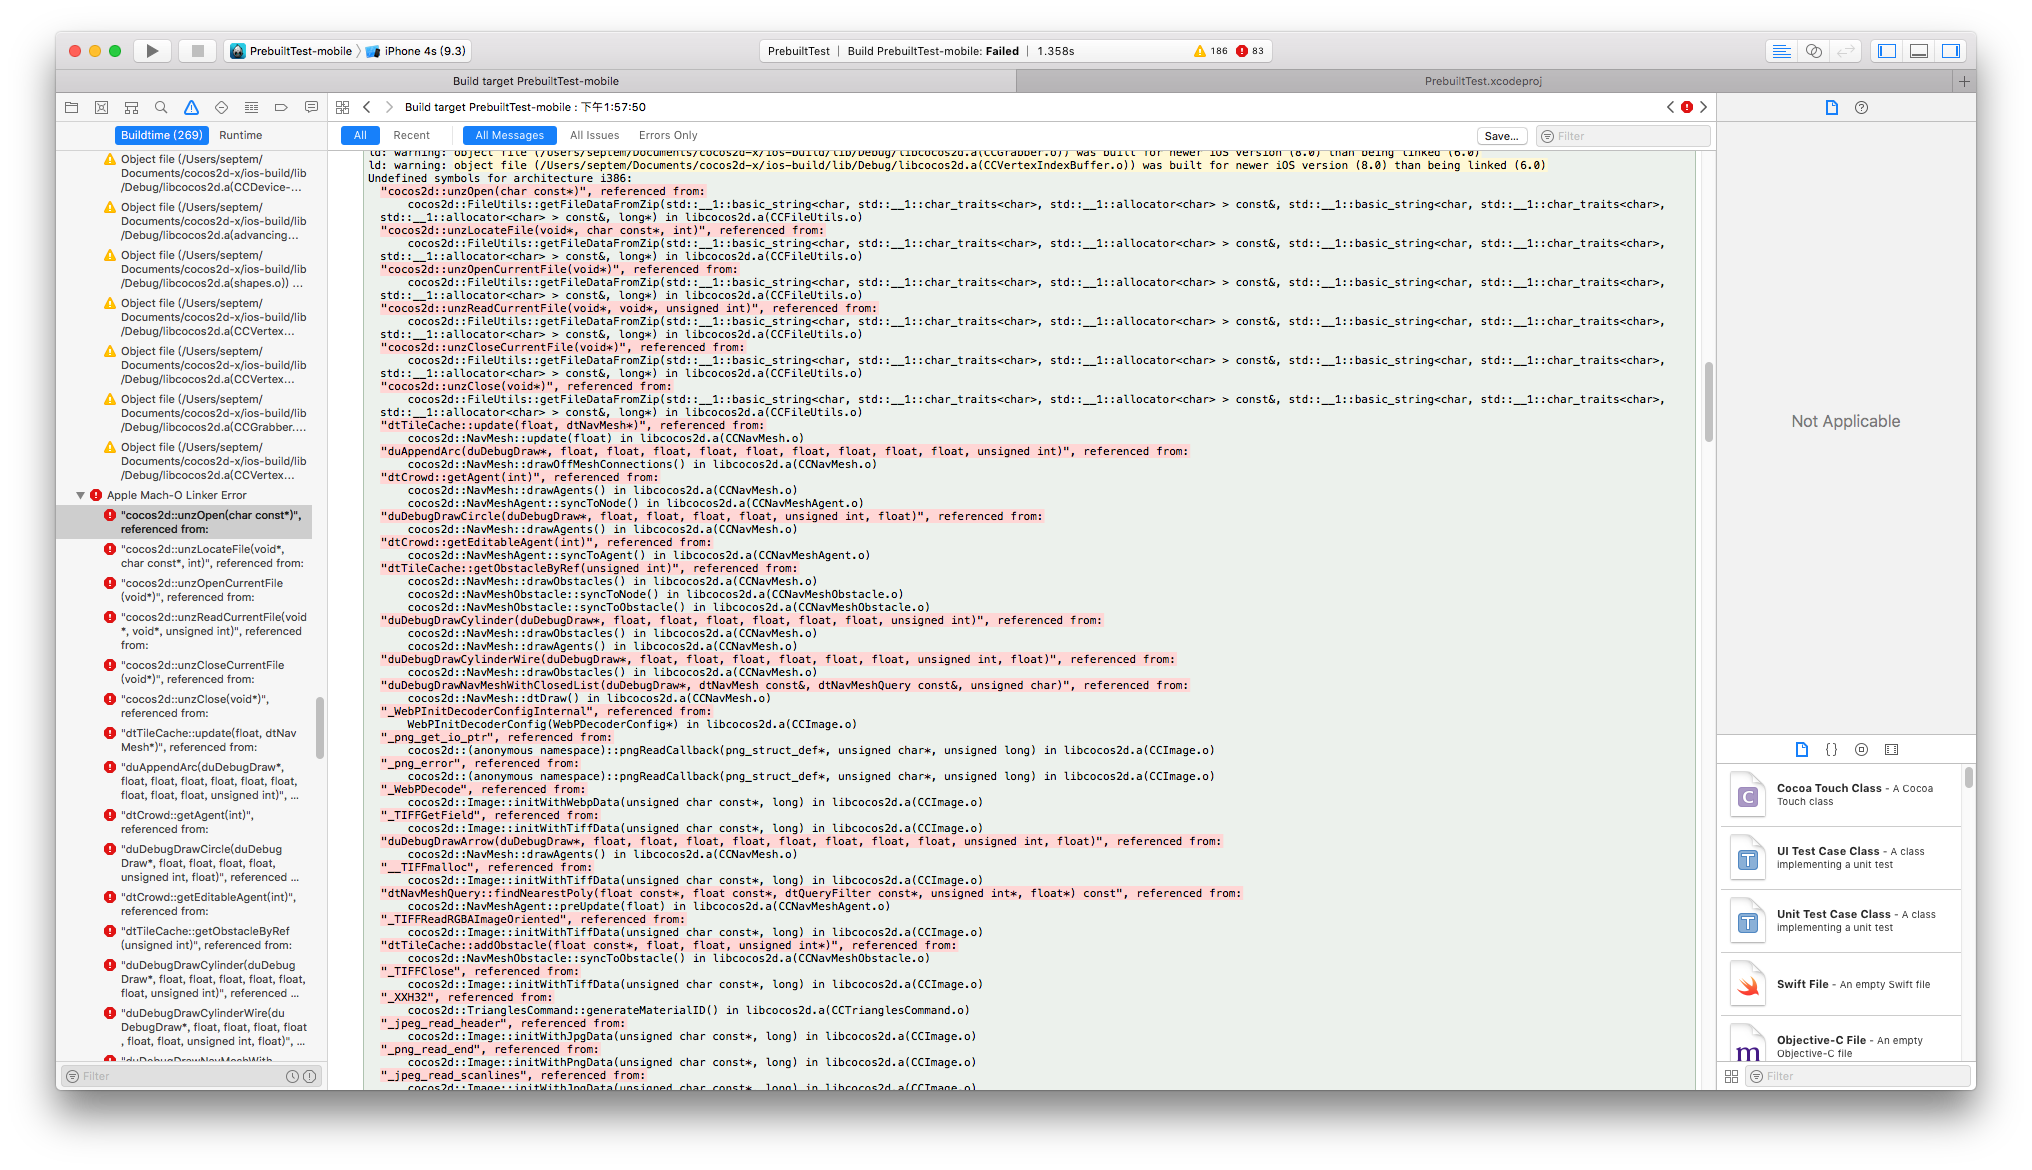Show the Code Snippet library braces icon

(1831, 749)
